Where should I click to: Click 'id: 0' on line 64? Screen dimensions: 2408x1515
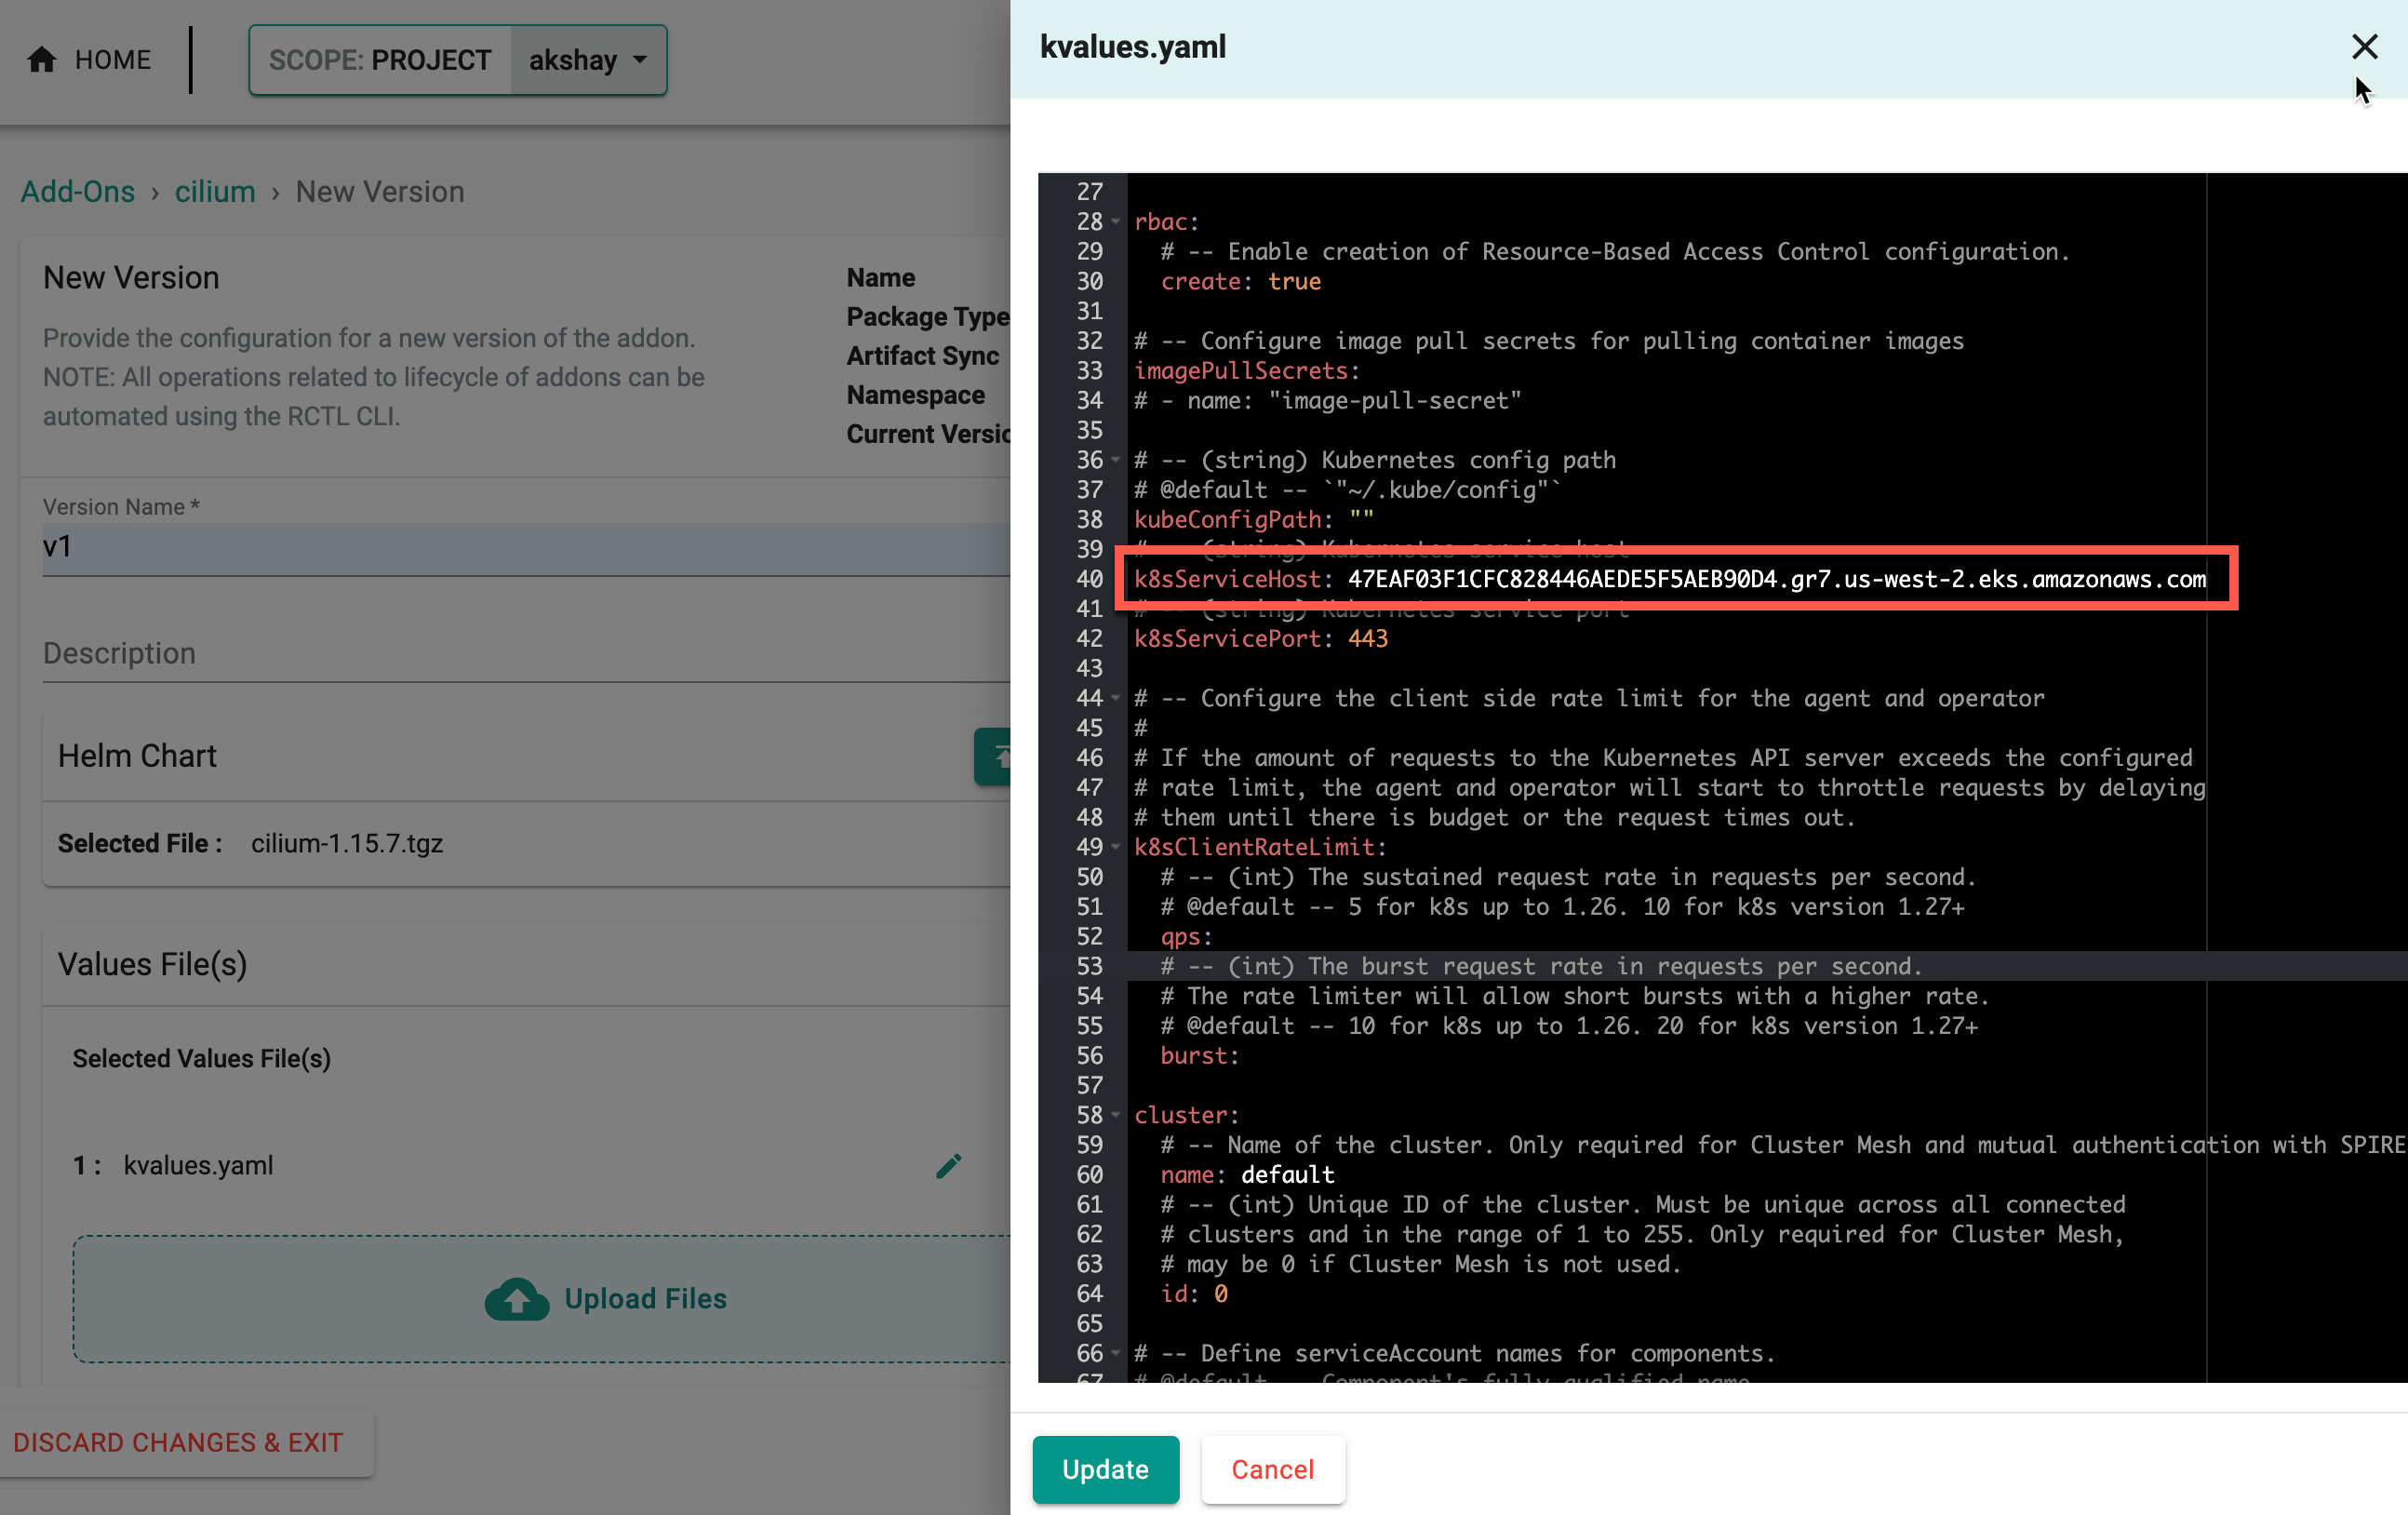pyautogui.click(x=1194, y=1293)
